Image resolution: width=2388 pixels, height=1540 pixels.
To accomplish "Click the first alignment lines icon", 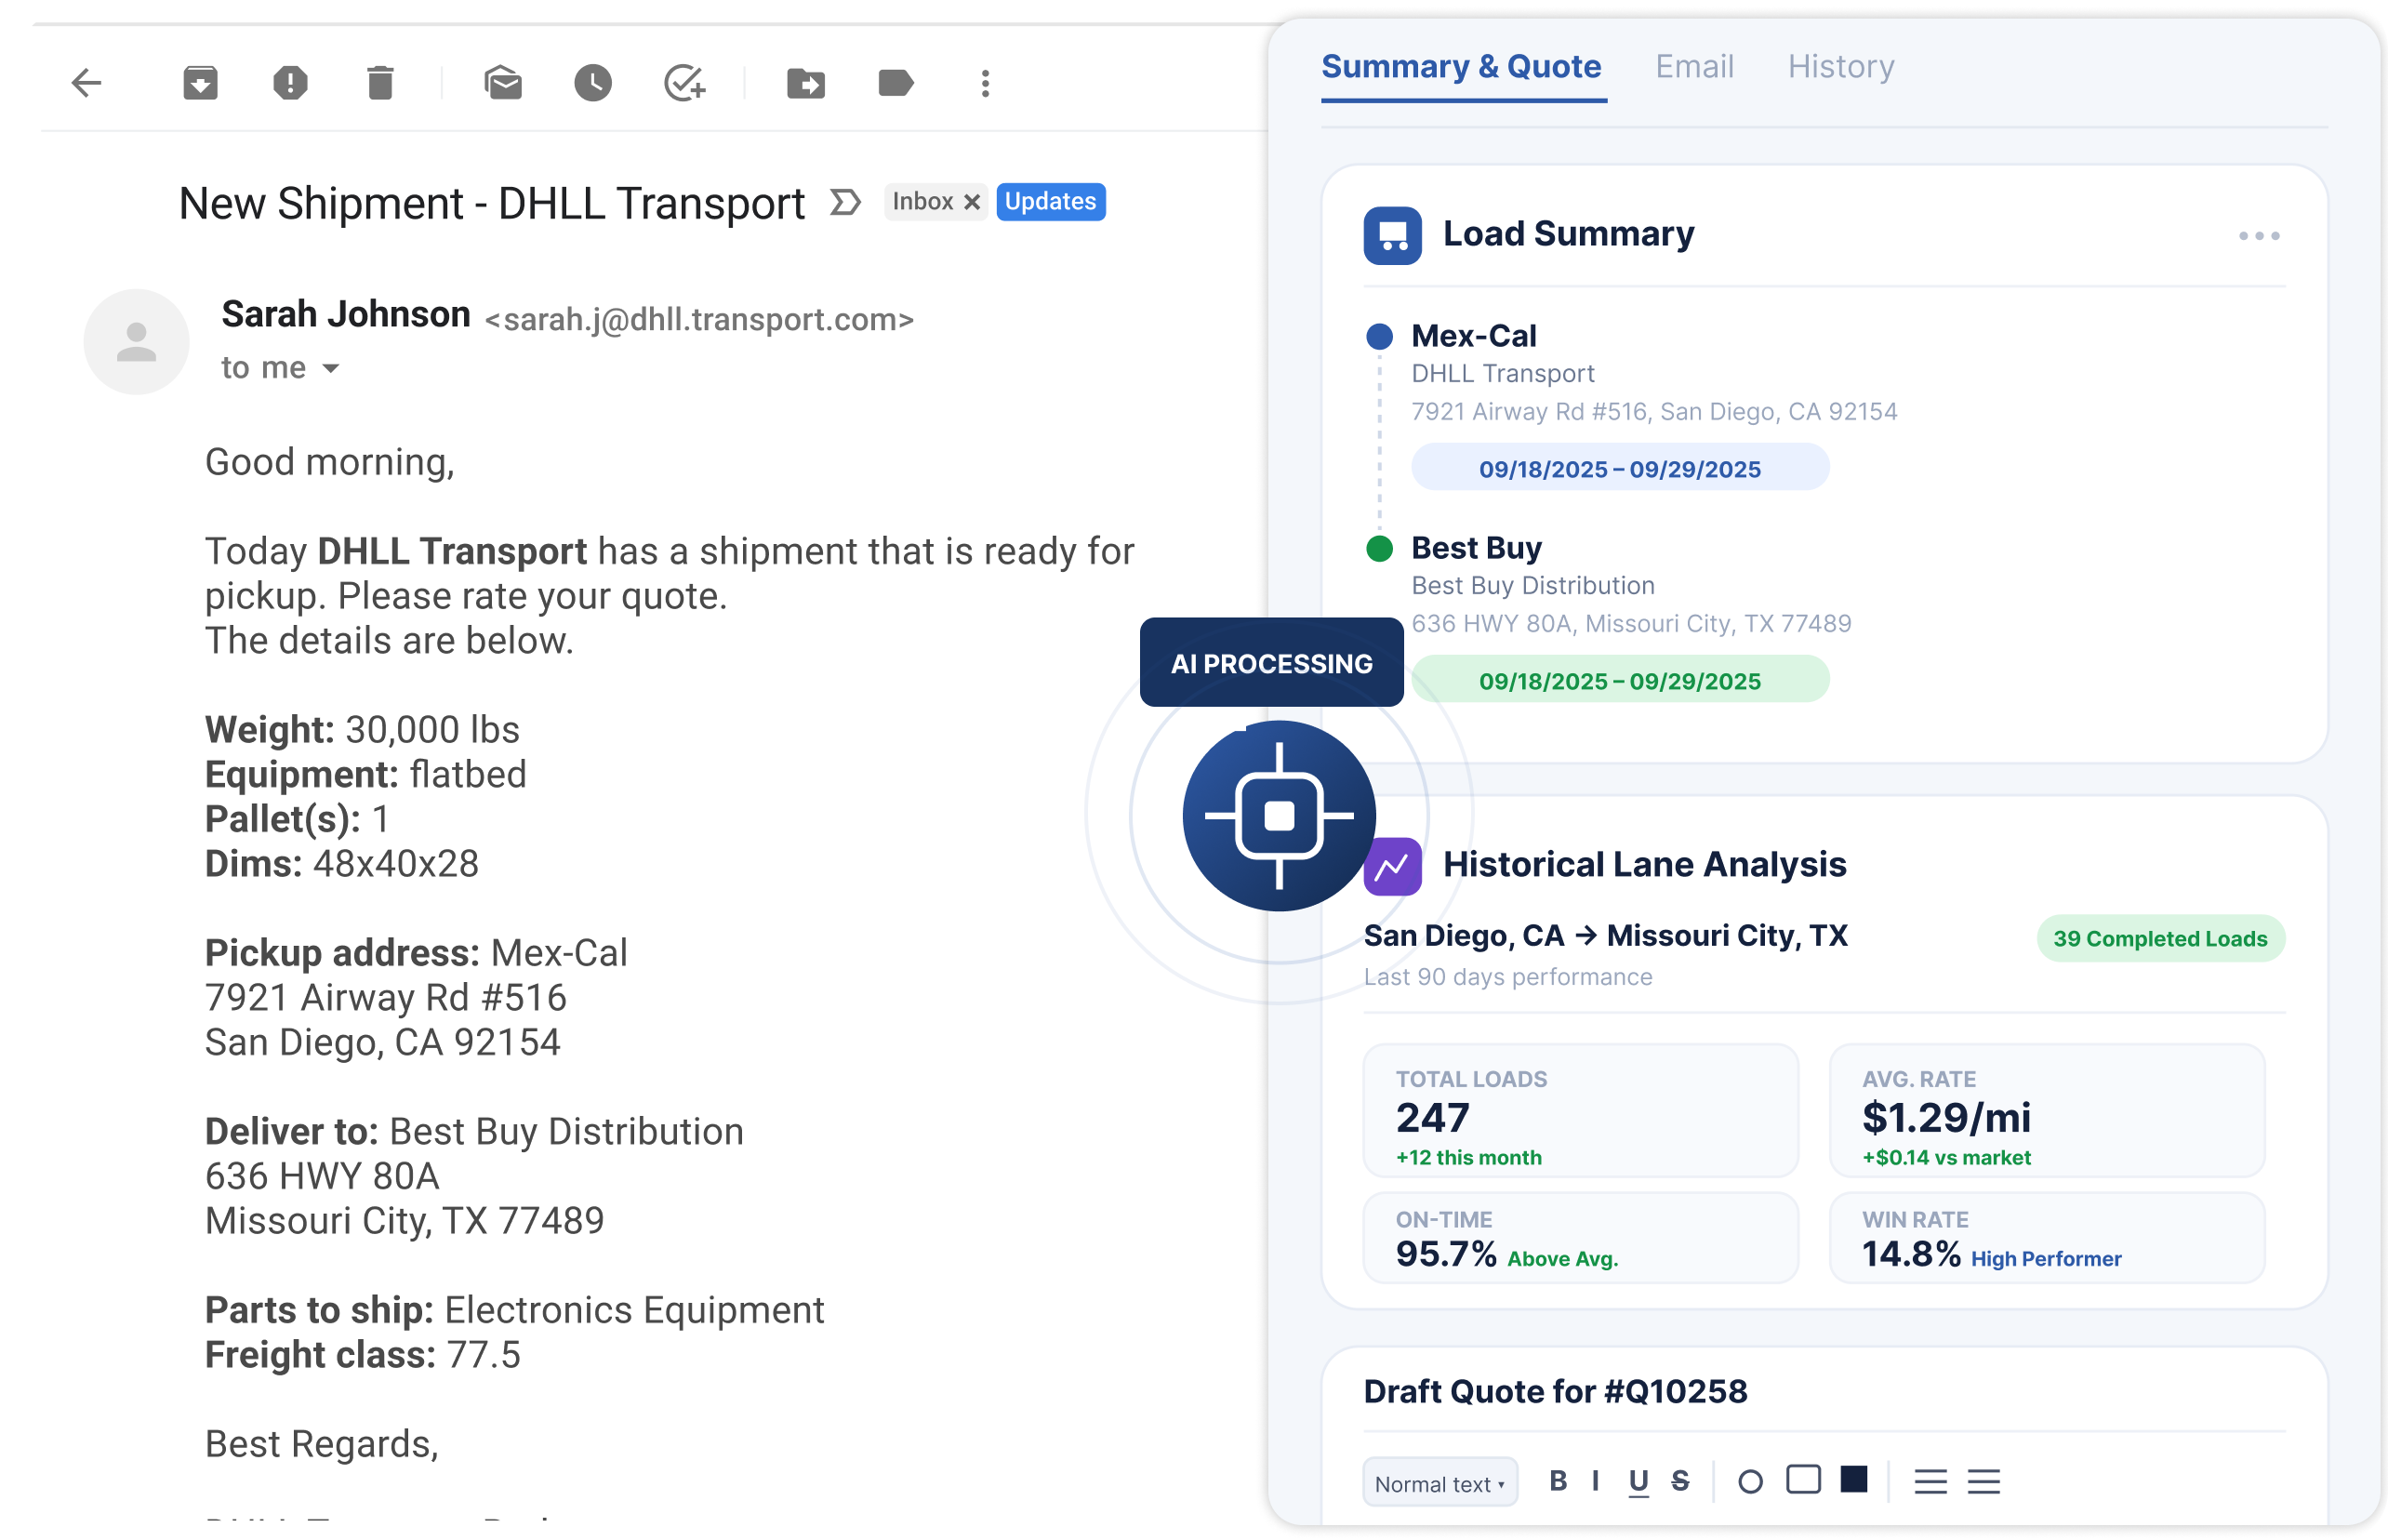I will (x=1930, y=1483).
